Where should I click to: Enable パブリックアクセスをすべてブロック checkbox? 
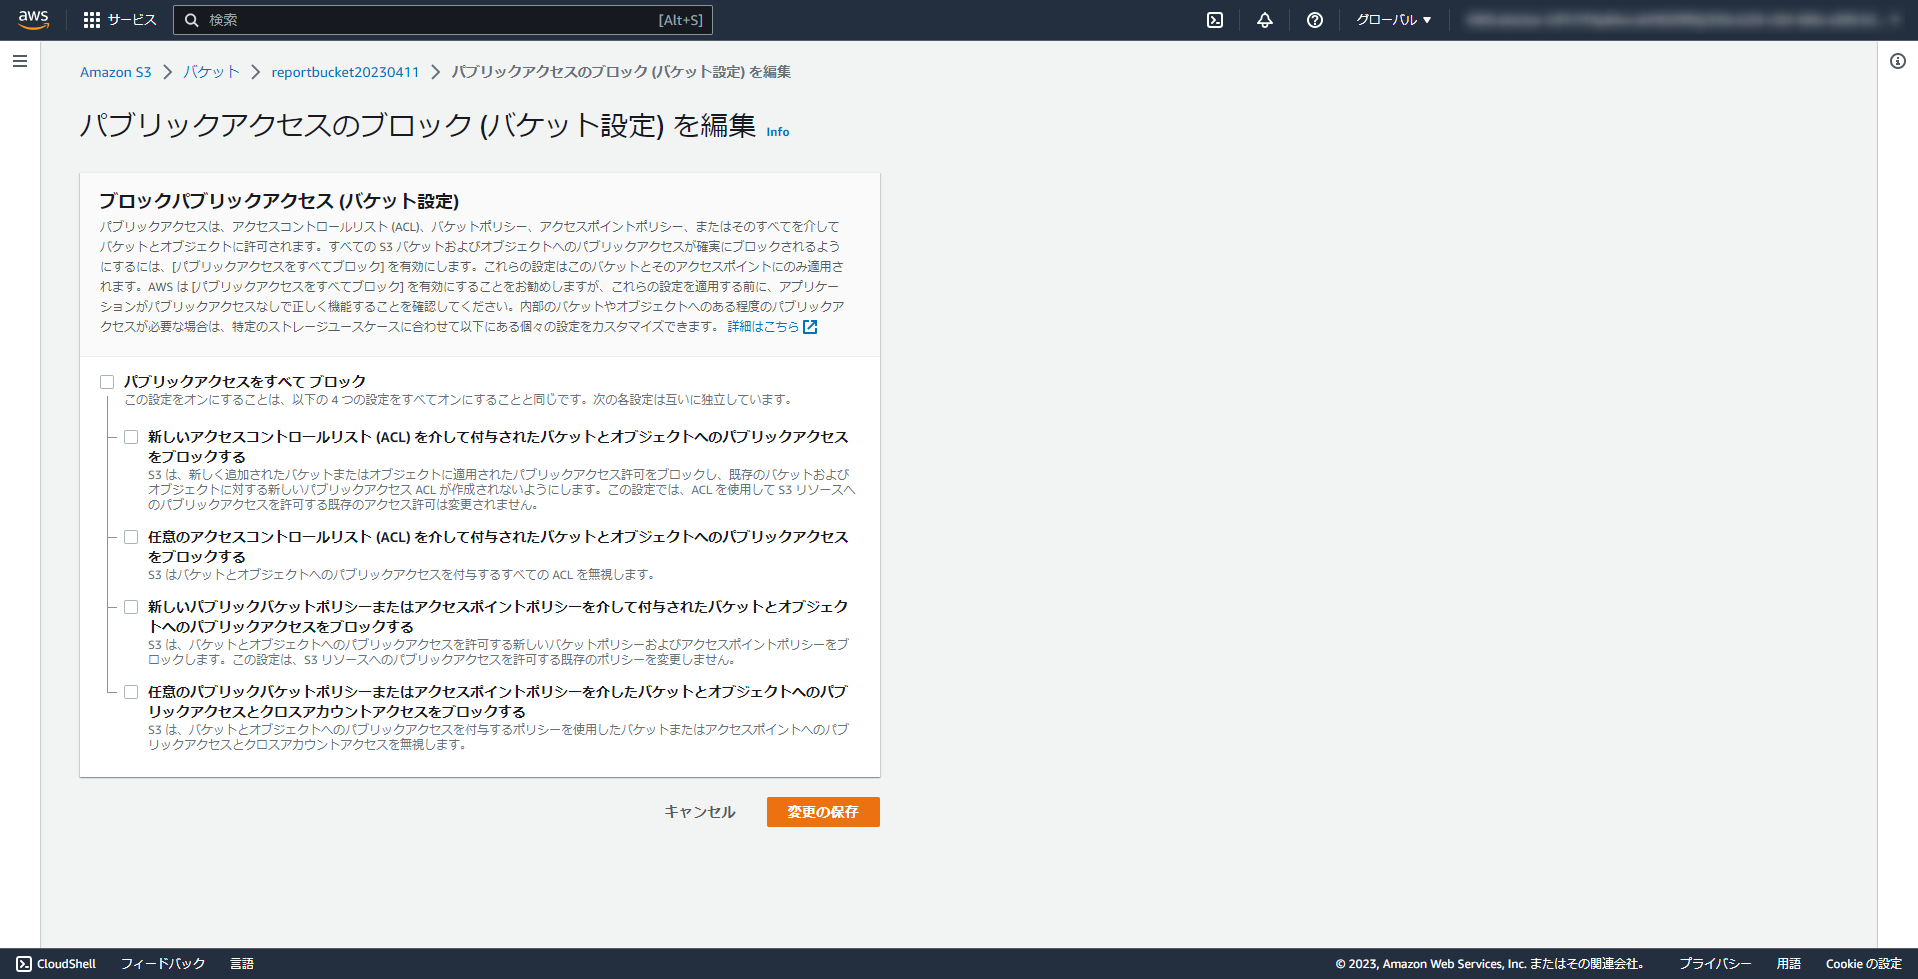click(x=106, y=381)
